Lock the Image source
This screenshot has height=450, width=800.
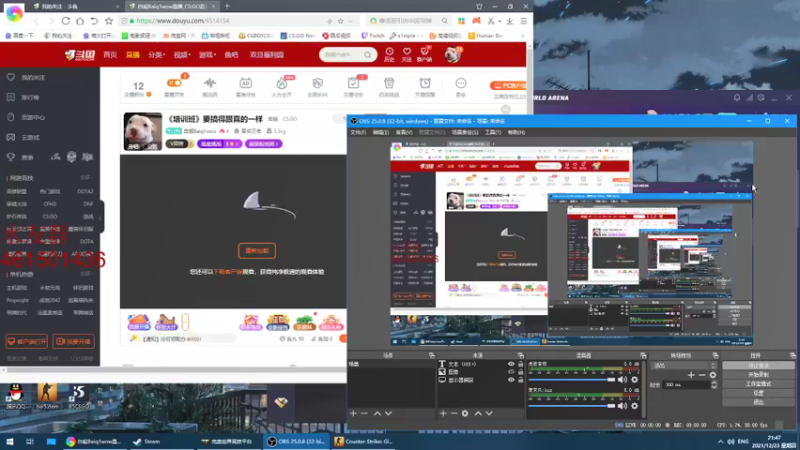click(x=520, y=372)
